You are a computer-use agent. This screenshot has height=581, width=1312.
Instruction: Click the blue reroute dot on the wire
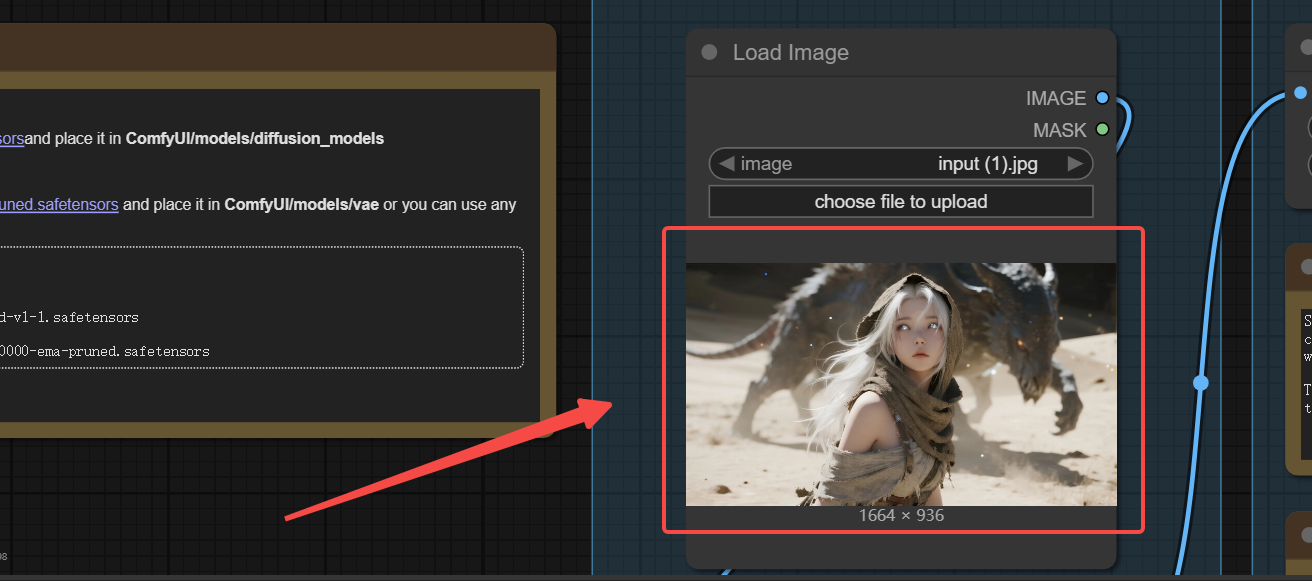pyautogui.click(x=1201, y=383)
